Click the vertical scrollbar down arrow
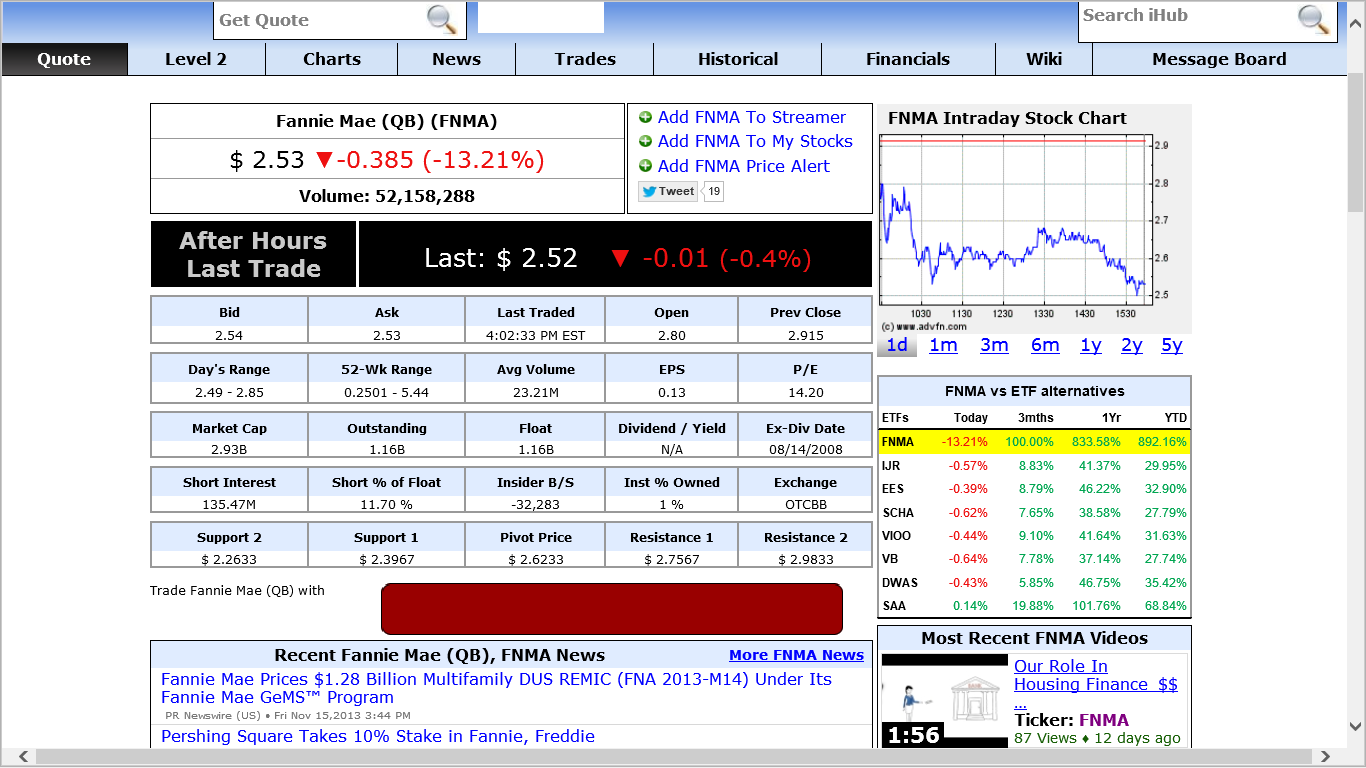The height and width of the screenshot is (768, 1366). coord(1356,729)
